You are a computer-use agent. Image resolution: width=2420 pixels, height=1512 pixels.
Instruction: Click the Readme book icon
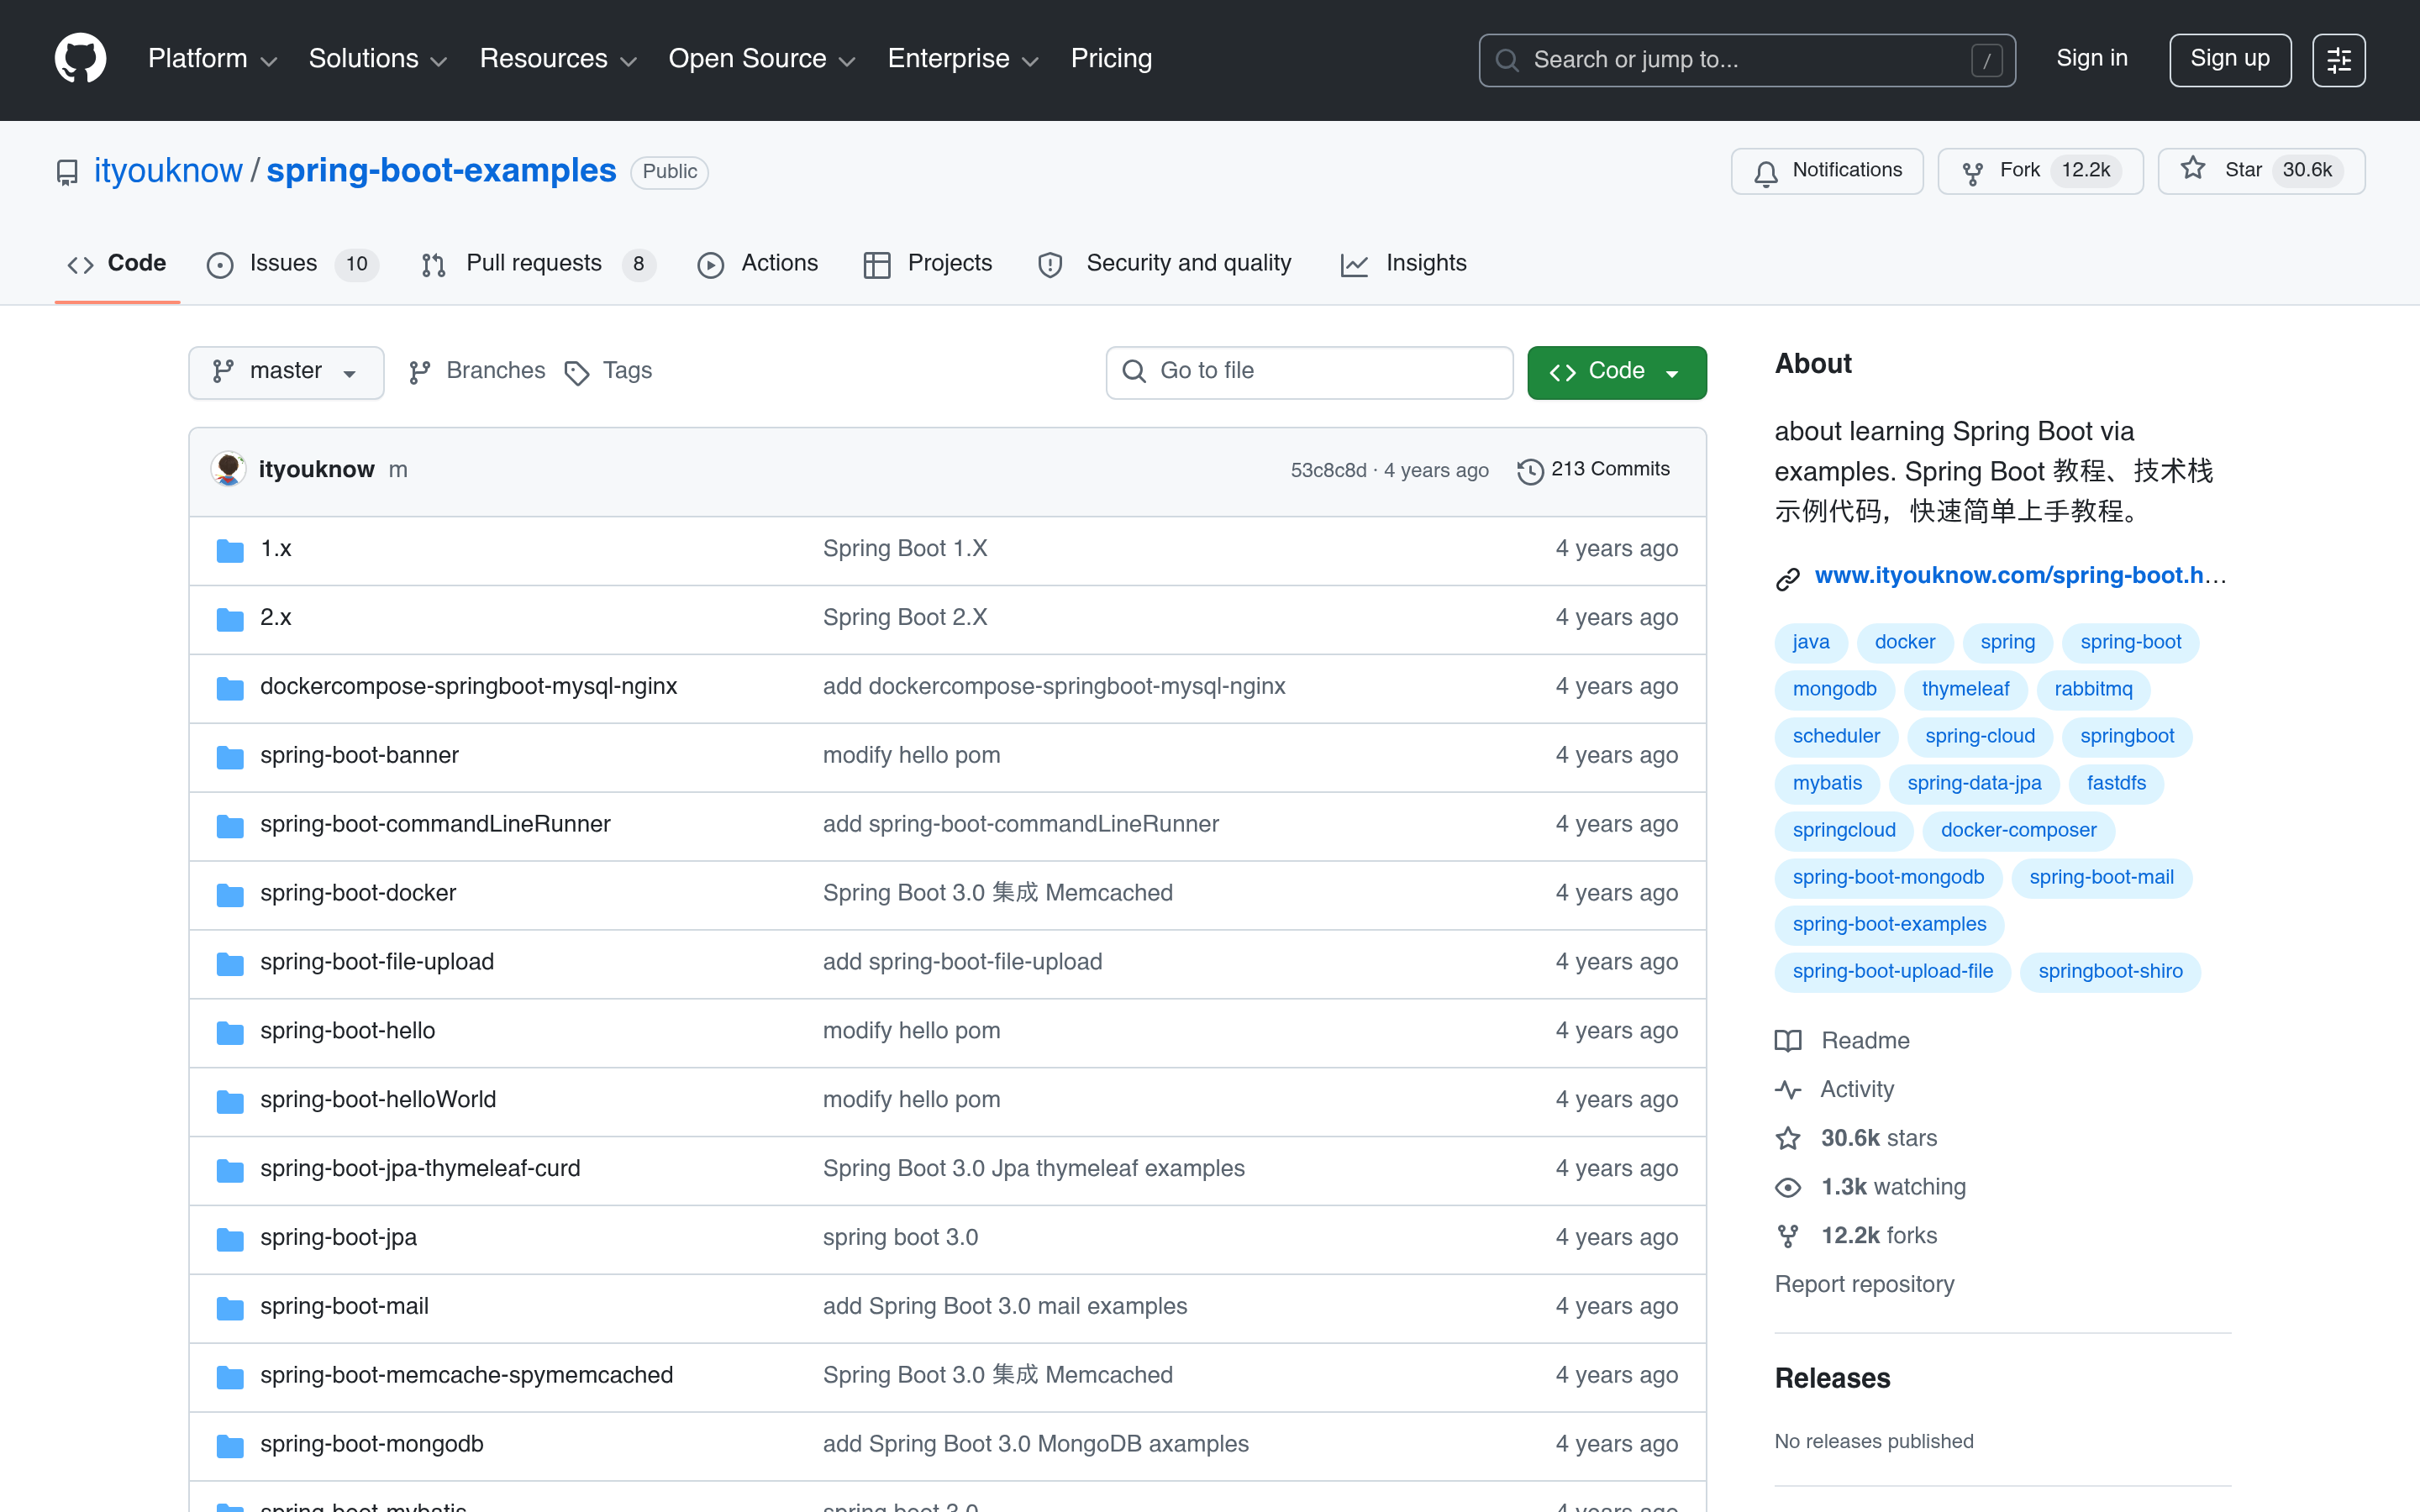[1788, 1041]
